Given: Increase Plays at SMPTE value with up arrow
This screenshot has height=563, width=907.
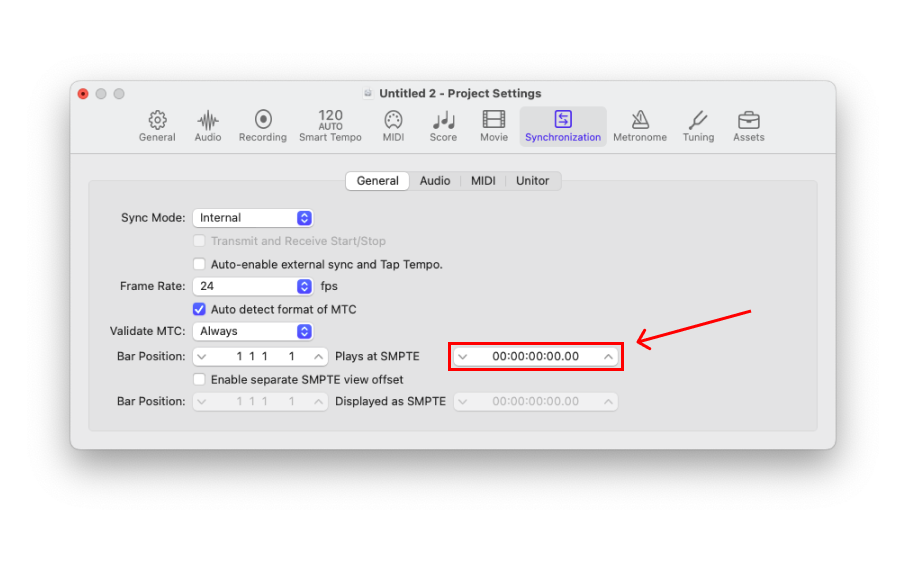Looking at the screenshot, I should [608, 356].
